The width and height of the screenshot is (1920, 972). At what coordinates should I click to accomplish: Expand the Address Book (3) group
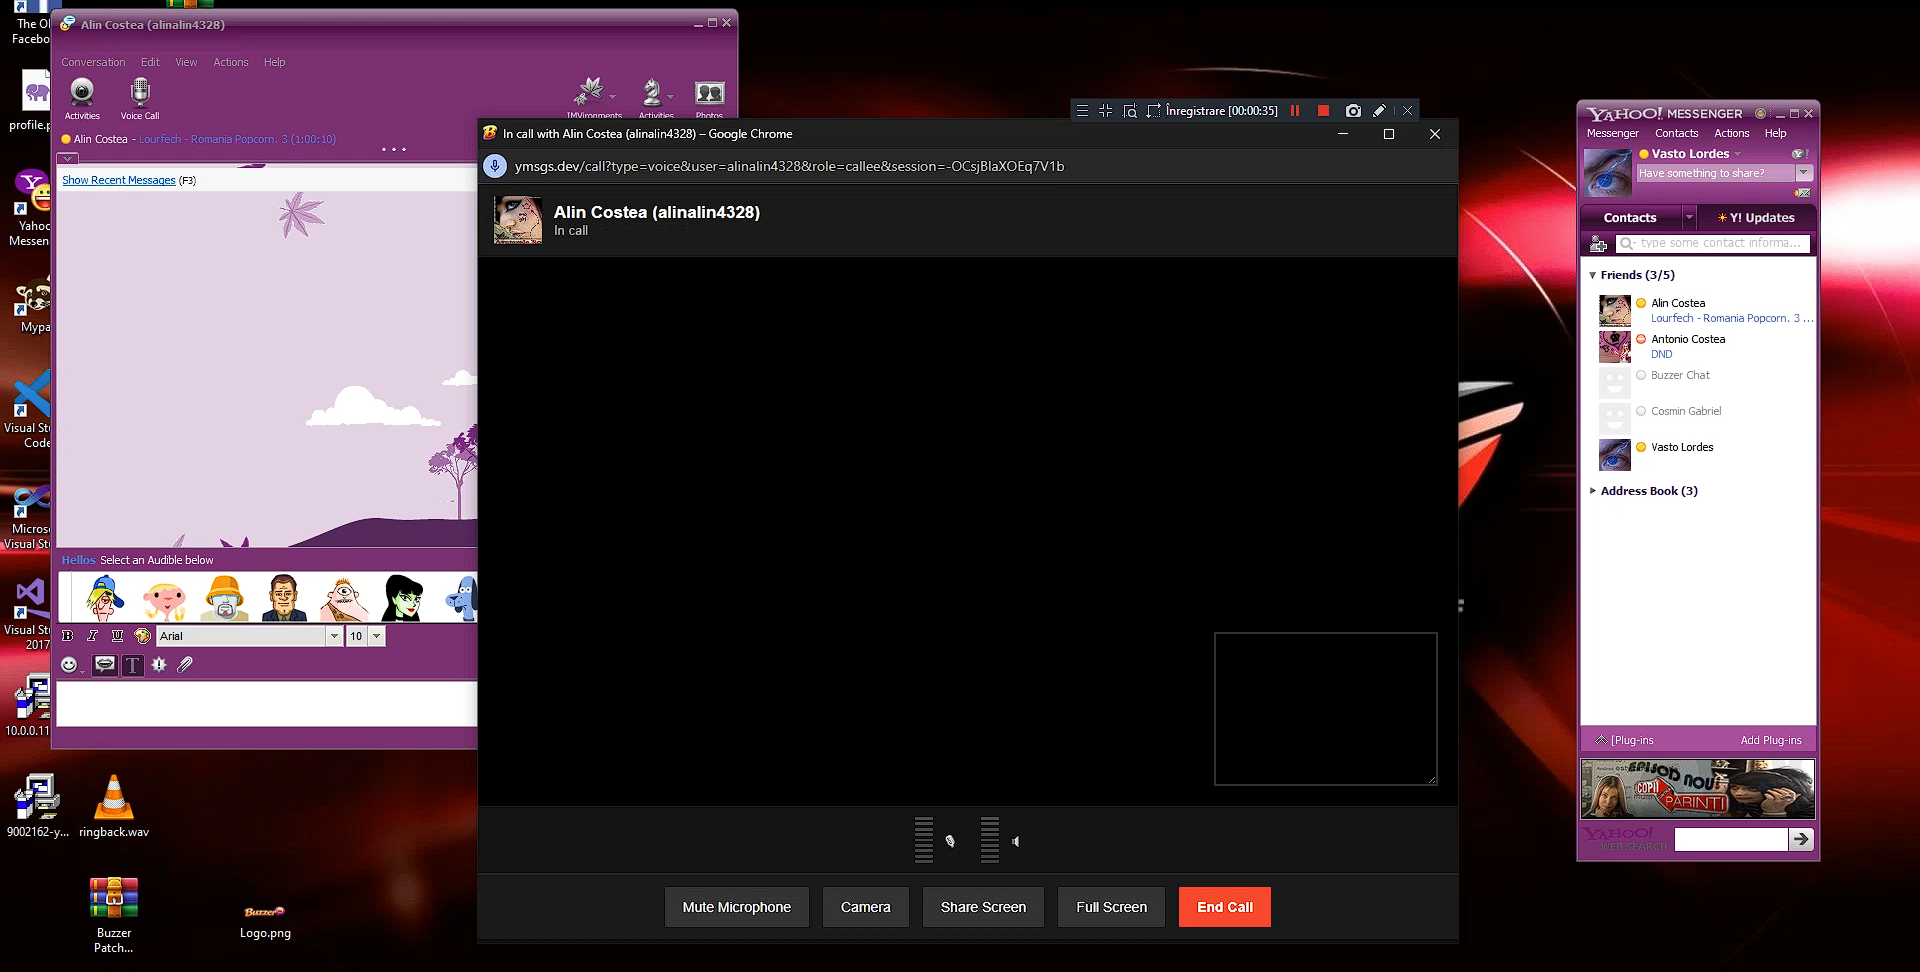[x=1593, y=491]
